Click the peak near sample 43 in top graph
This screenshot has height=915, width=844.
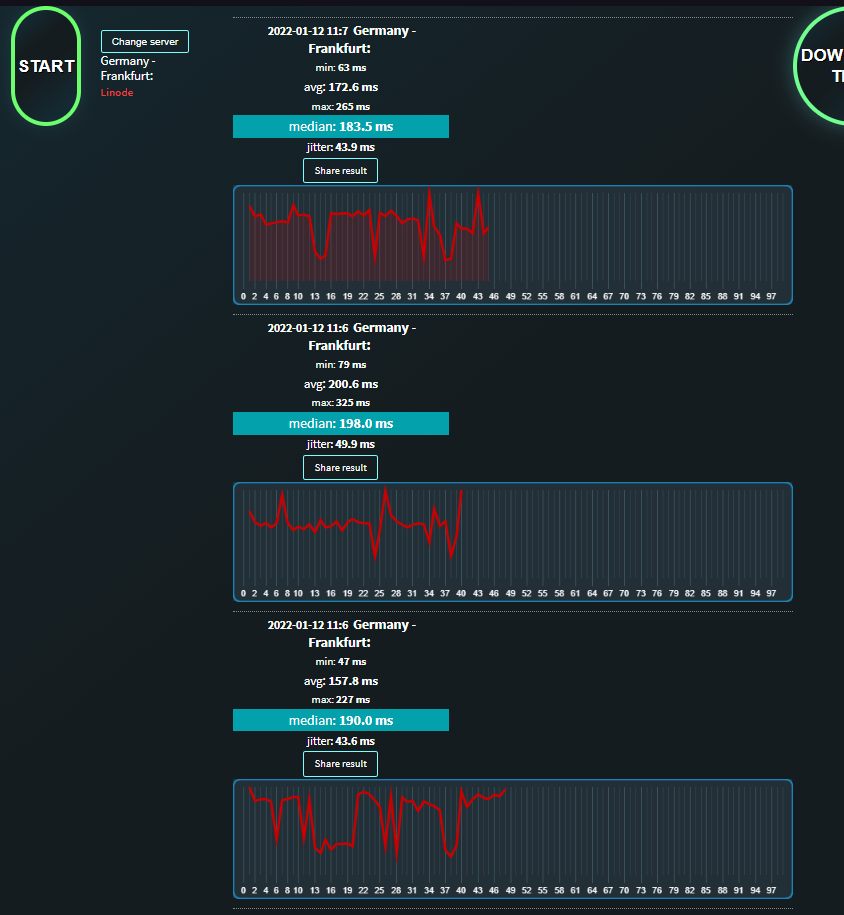[x=479, y=189]
